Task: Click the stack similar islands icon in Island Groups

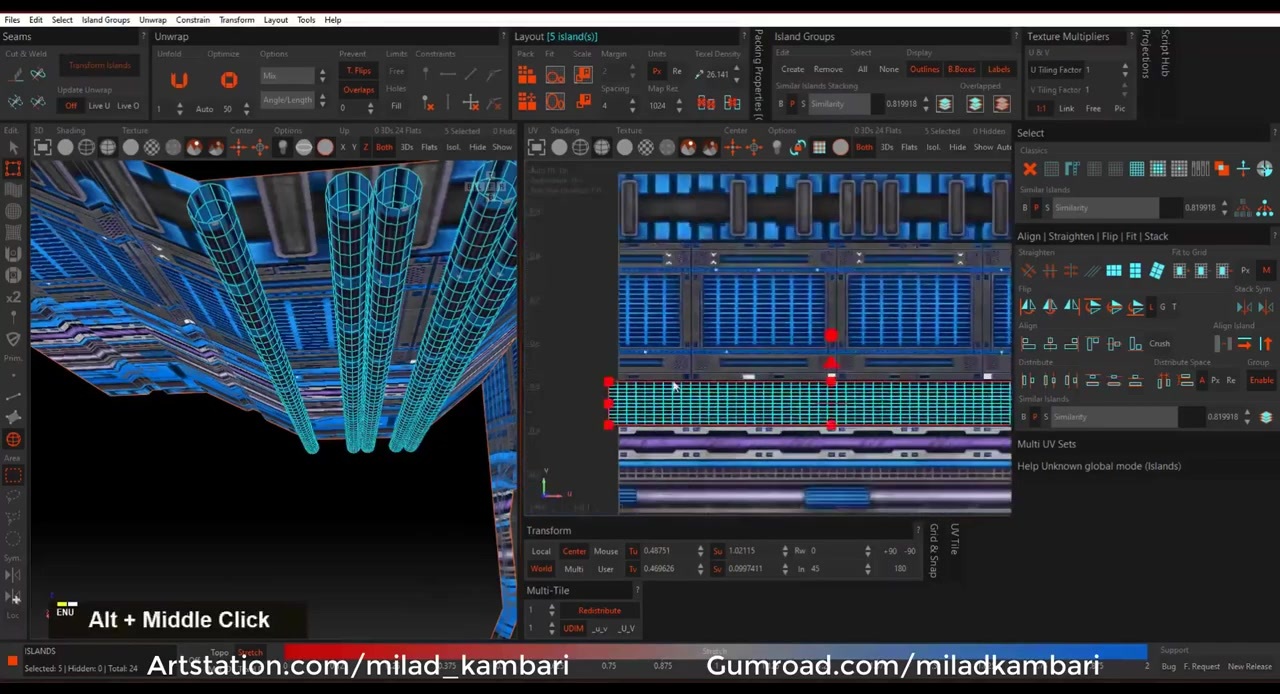Action: (x=945, y=104)
